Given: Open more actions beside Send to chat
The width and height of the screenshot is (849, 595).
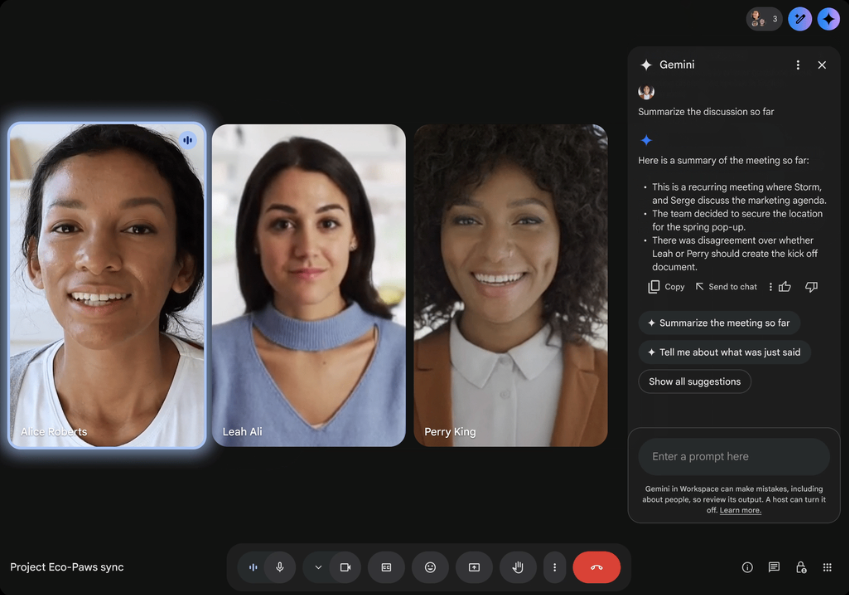Looking at the screenshot, I should click(770, 287).
